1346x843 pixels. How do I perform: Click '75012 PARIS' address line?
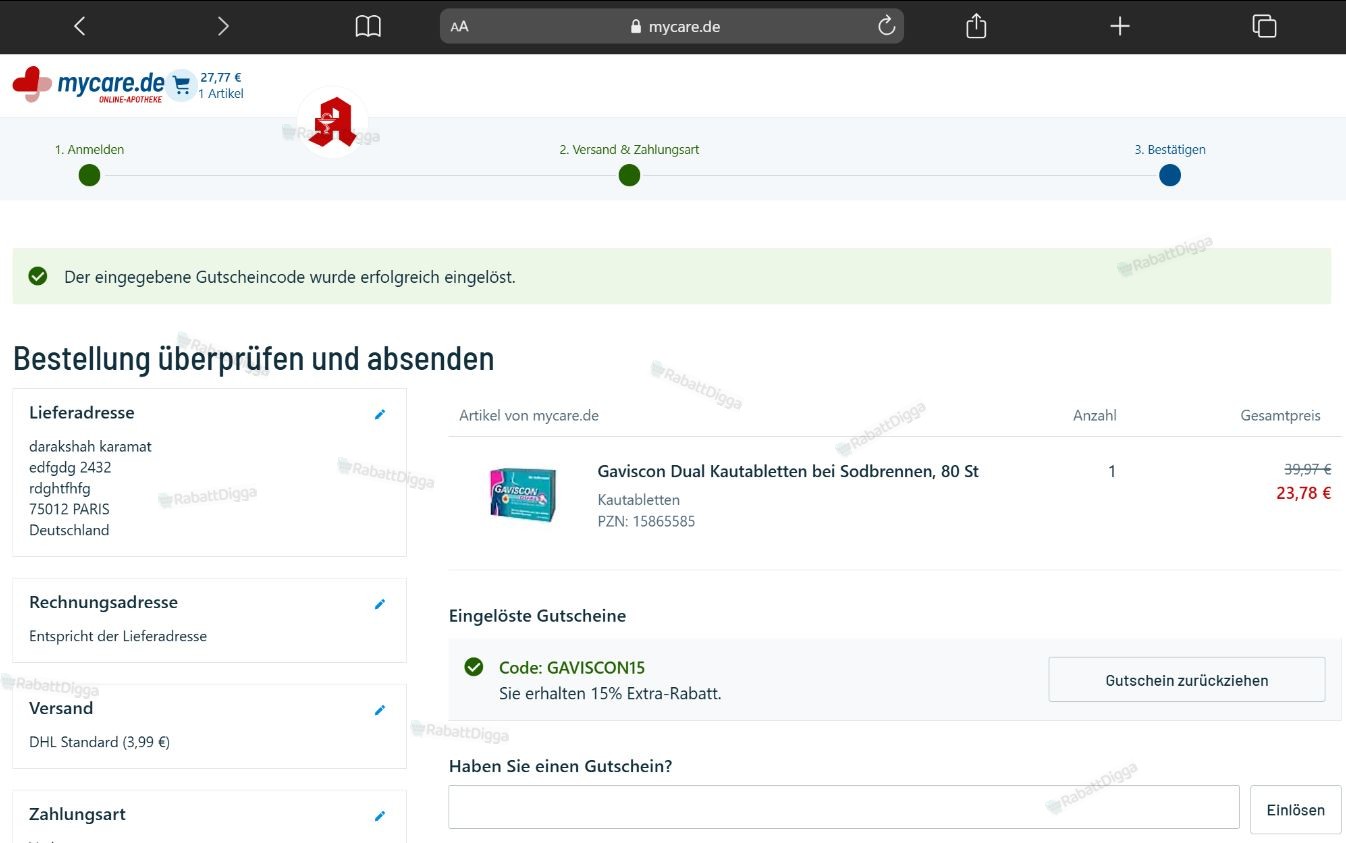pos(69,509)
